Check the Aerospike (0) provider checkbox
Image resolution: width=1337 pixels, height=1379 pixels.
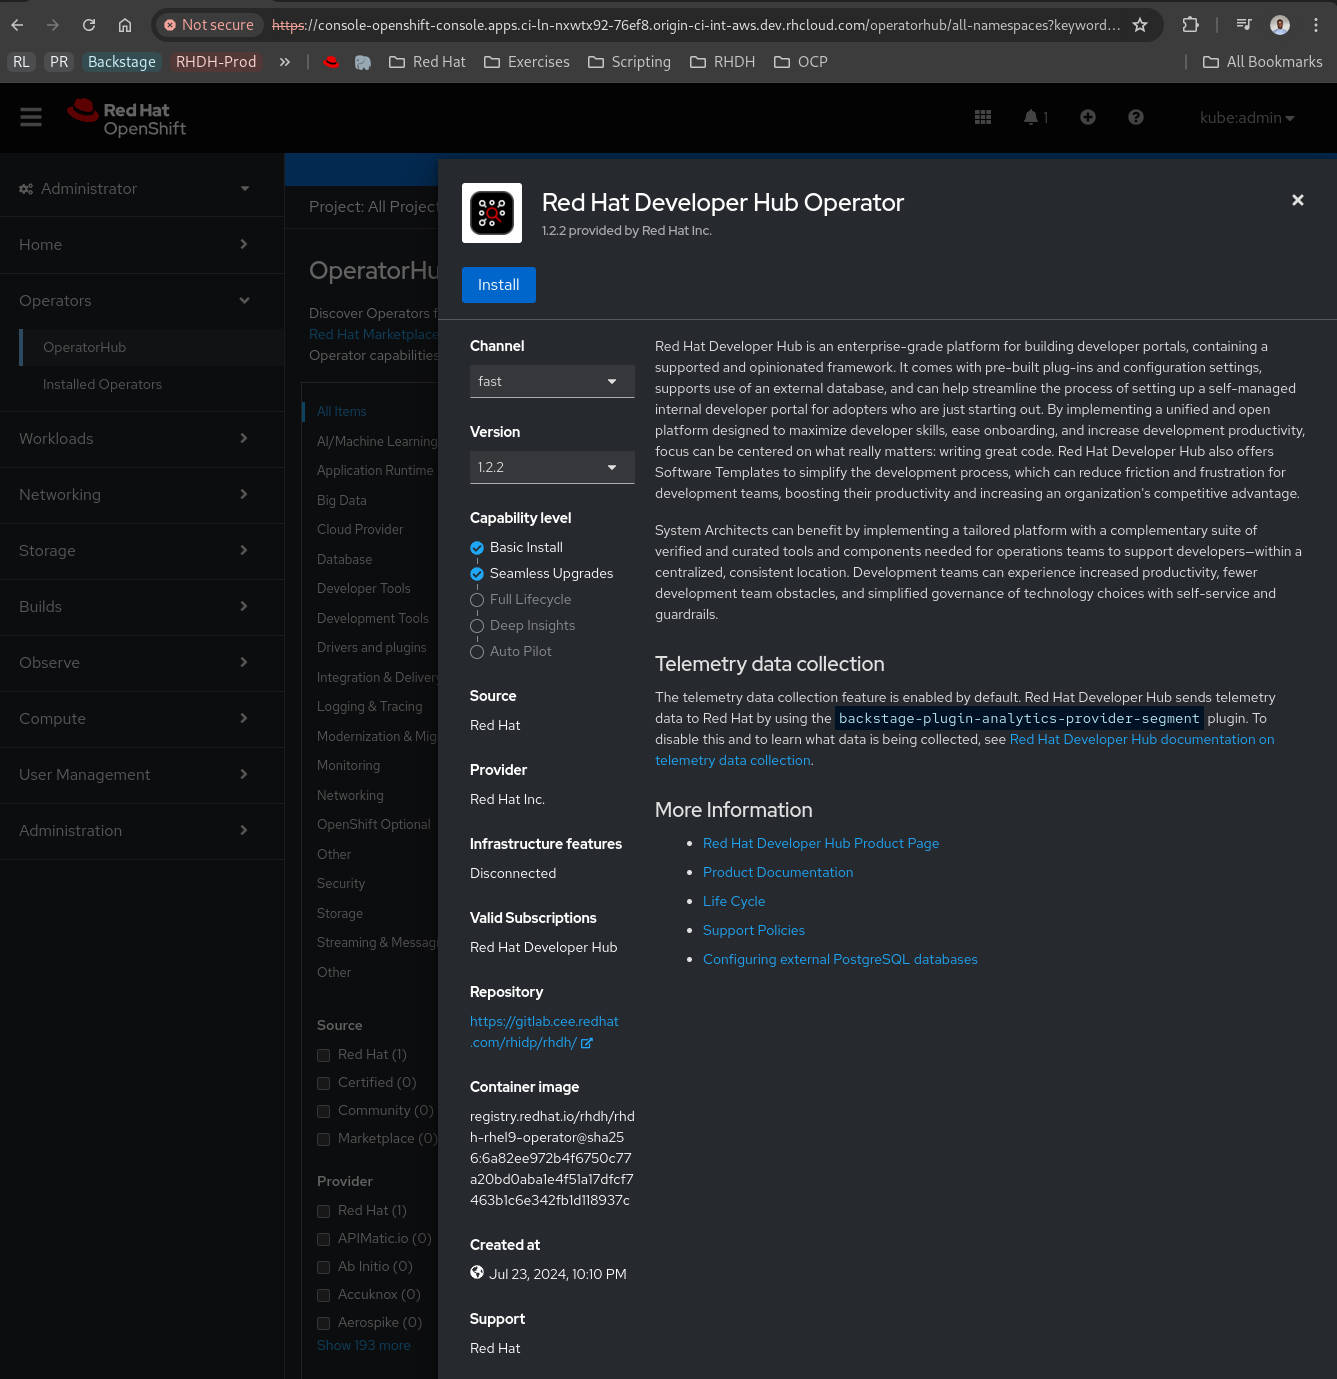click(323, 1323)
